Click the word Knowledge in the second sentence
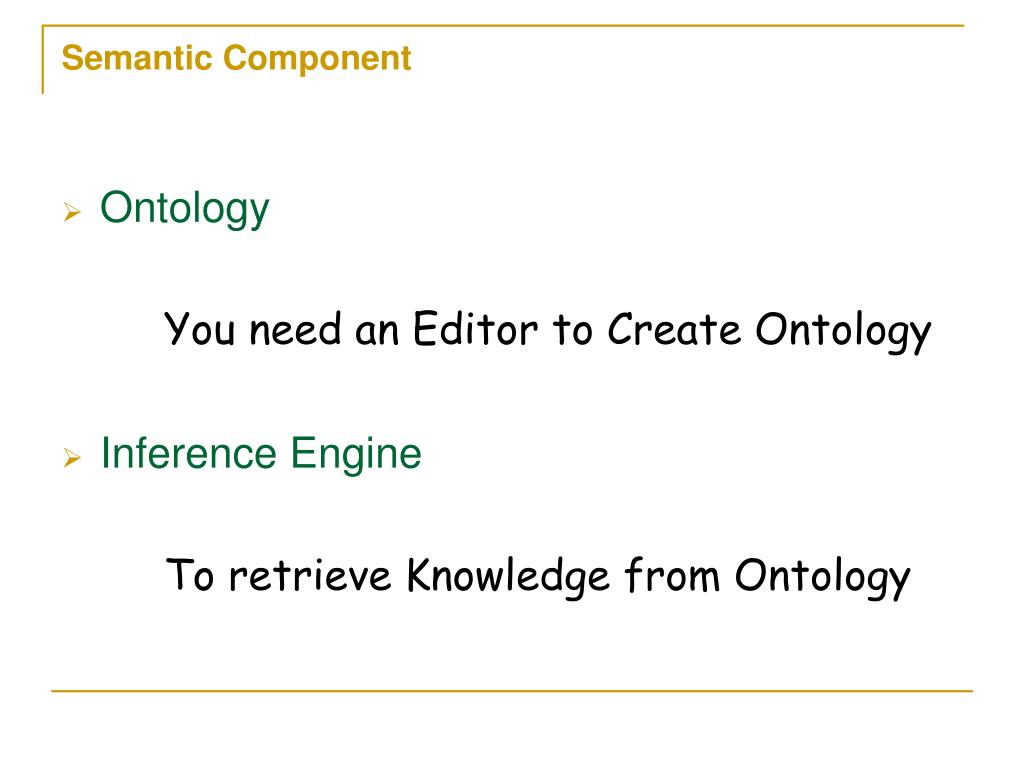This screenshot has width=1024, height=768. click(508, 576)
